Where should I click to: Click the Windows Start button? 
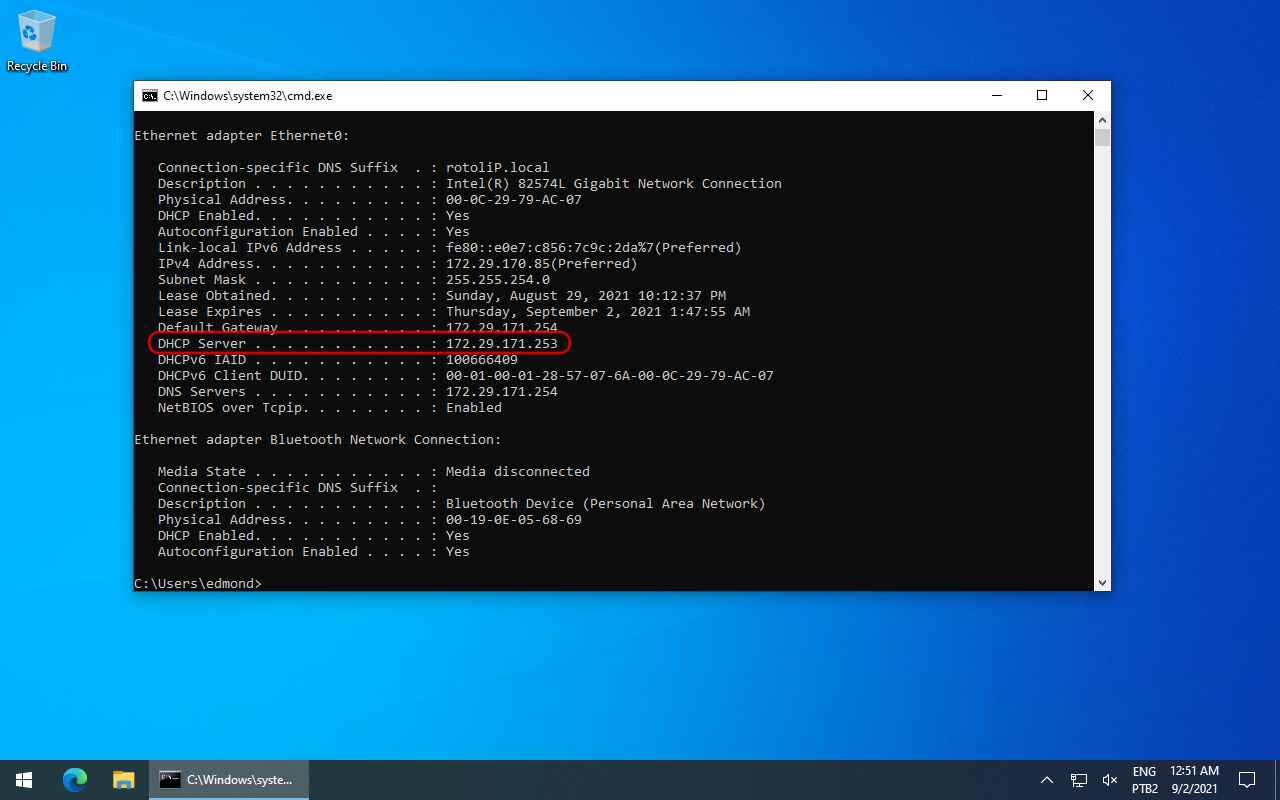[23, 780]
